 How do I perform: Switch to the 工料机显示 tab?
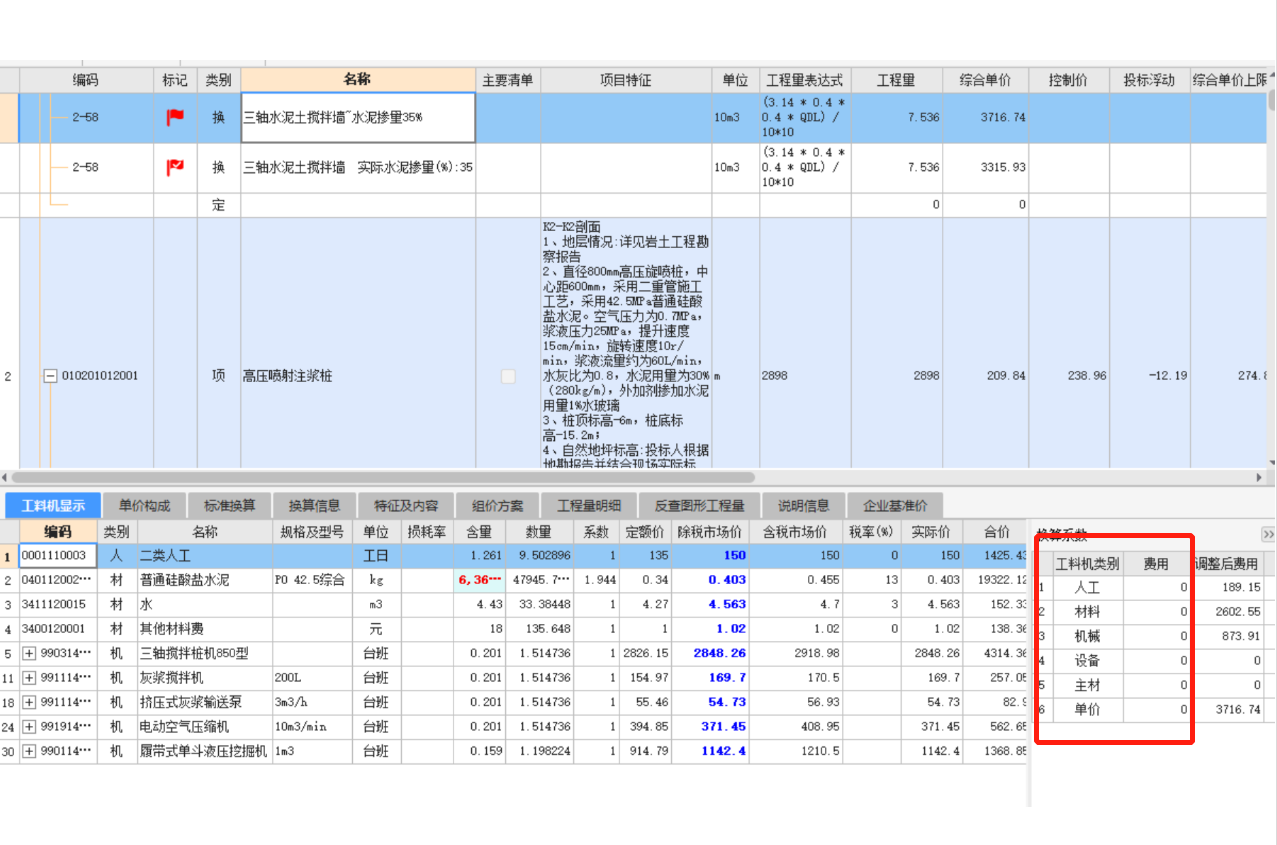coord(52,505)
